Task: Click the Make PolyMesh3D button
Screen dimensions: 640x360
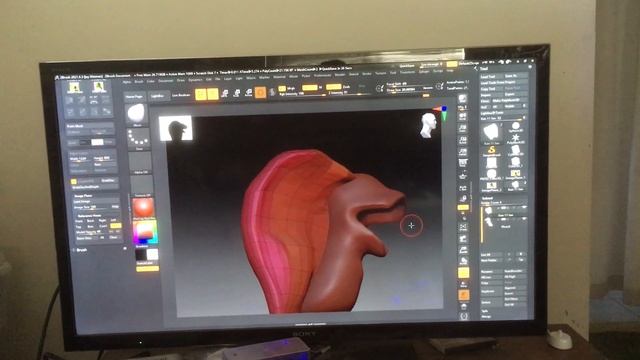Action: click(x=509, y=100)
